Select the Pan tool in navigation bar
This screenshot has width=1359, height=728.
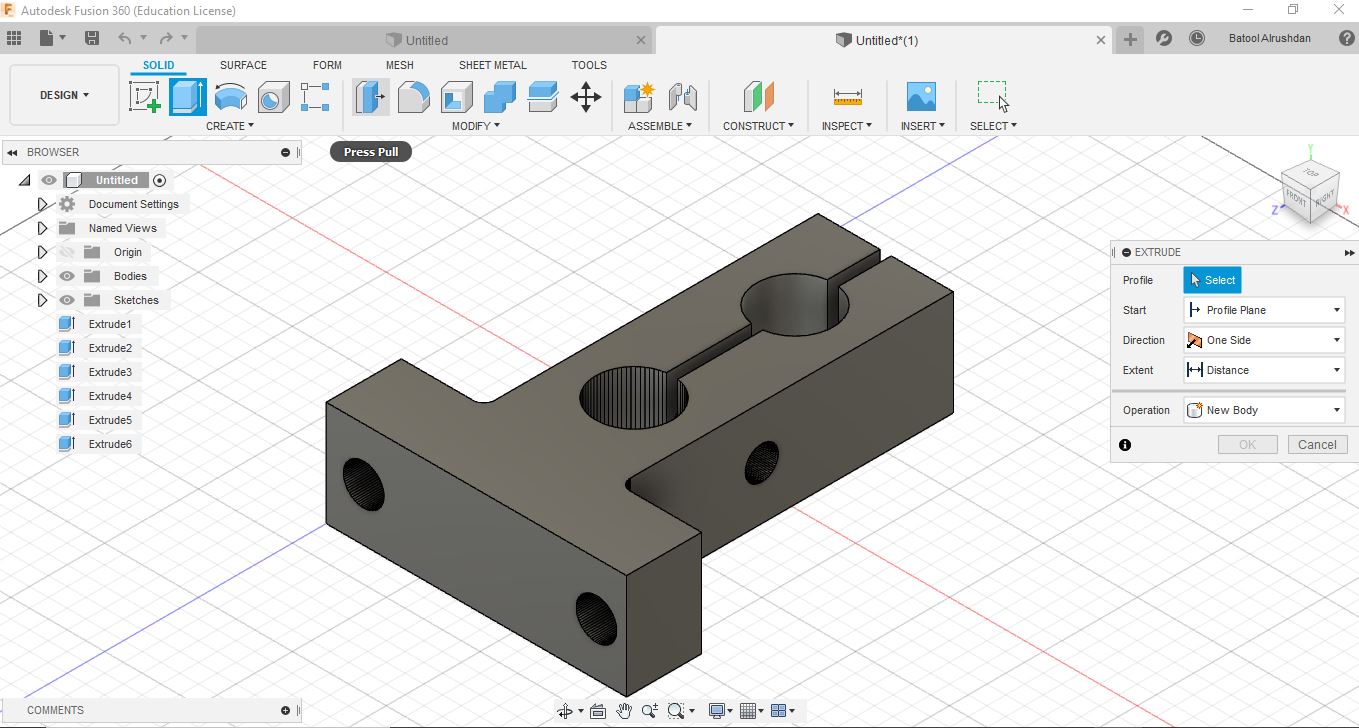pos(623,710)
